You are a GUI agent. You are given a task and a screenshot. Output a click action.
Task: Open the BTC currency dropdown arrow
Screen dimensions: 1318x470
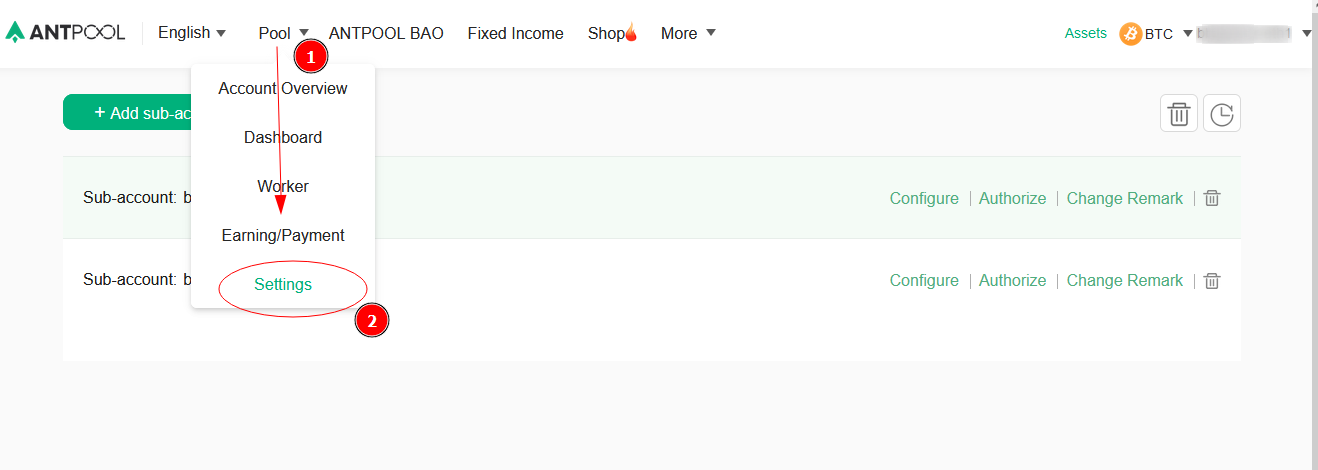(x=1188, y=33)
